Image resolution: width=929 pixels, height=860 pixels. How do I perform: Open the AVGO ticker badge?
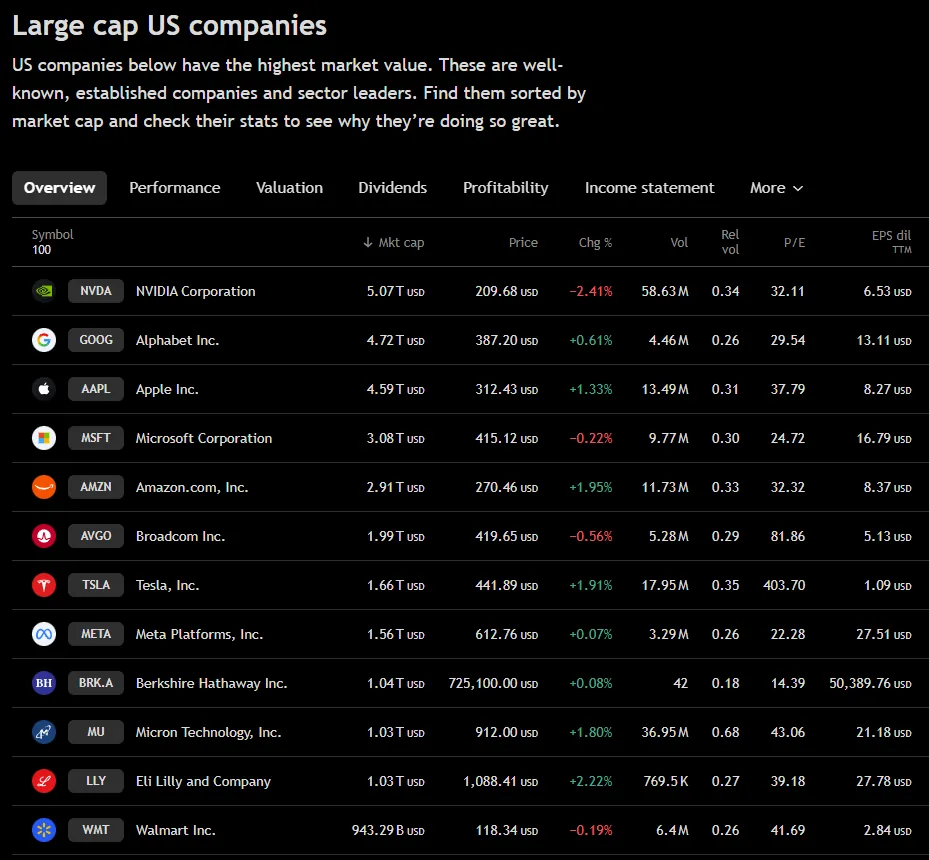click(x=96, y=536)
